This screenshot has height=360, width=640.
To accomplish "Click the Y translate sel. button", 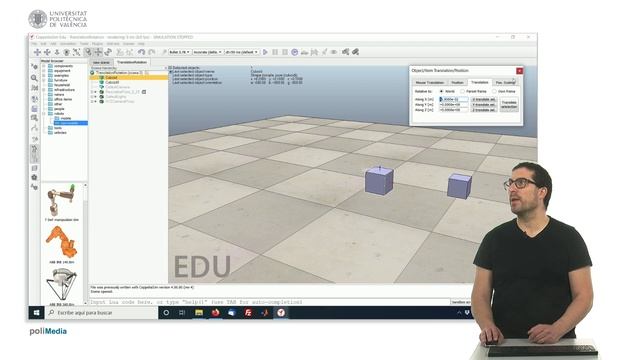I will [484, 104].
